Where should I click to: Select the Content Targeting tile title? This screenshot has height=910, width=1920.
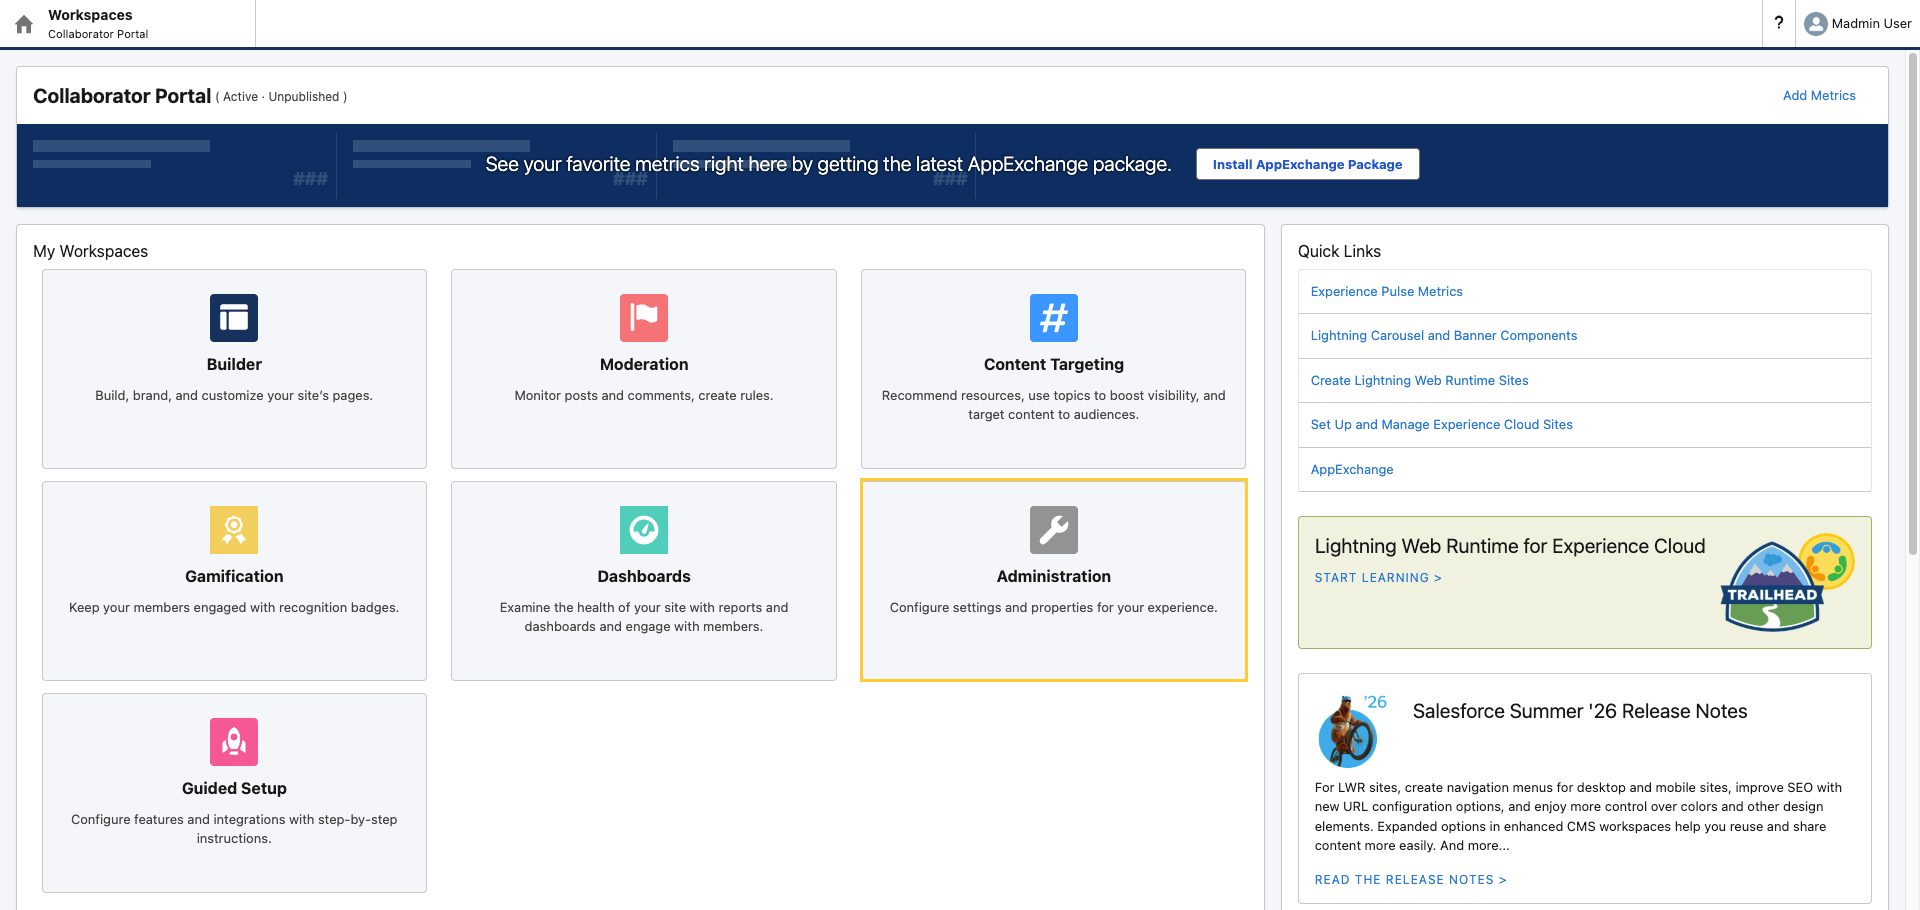click(1054, 365)
